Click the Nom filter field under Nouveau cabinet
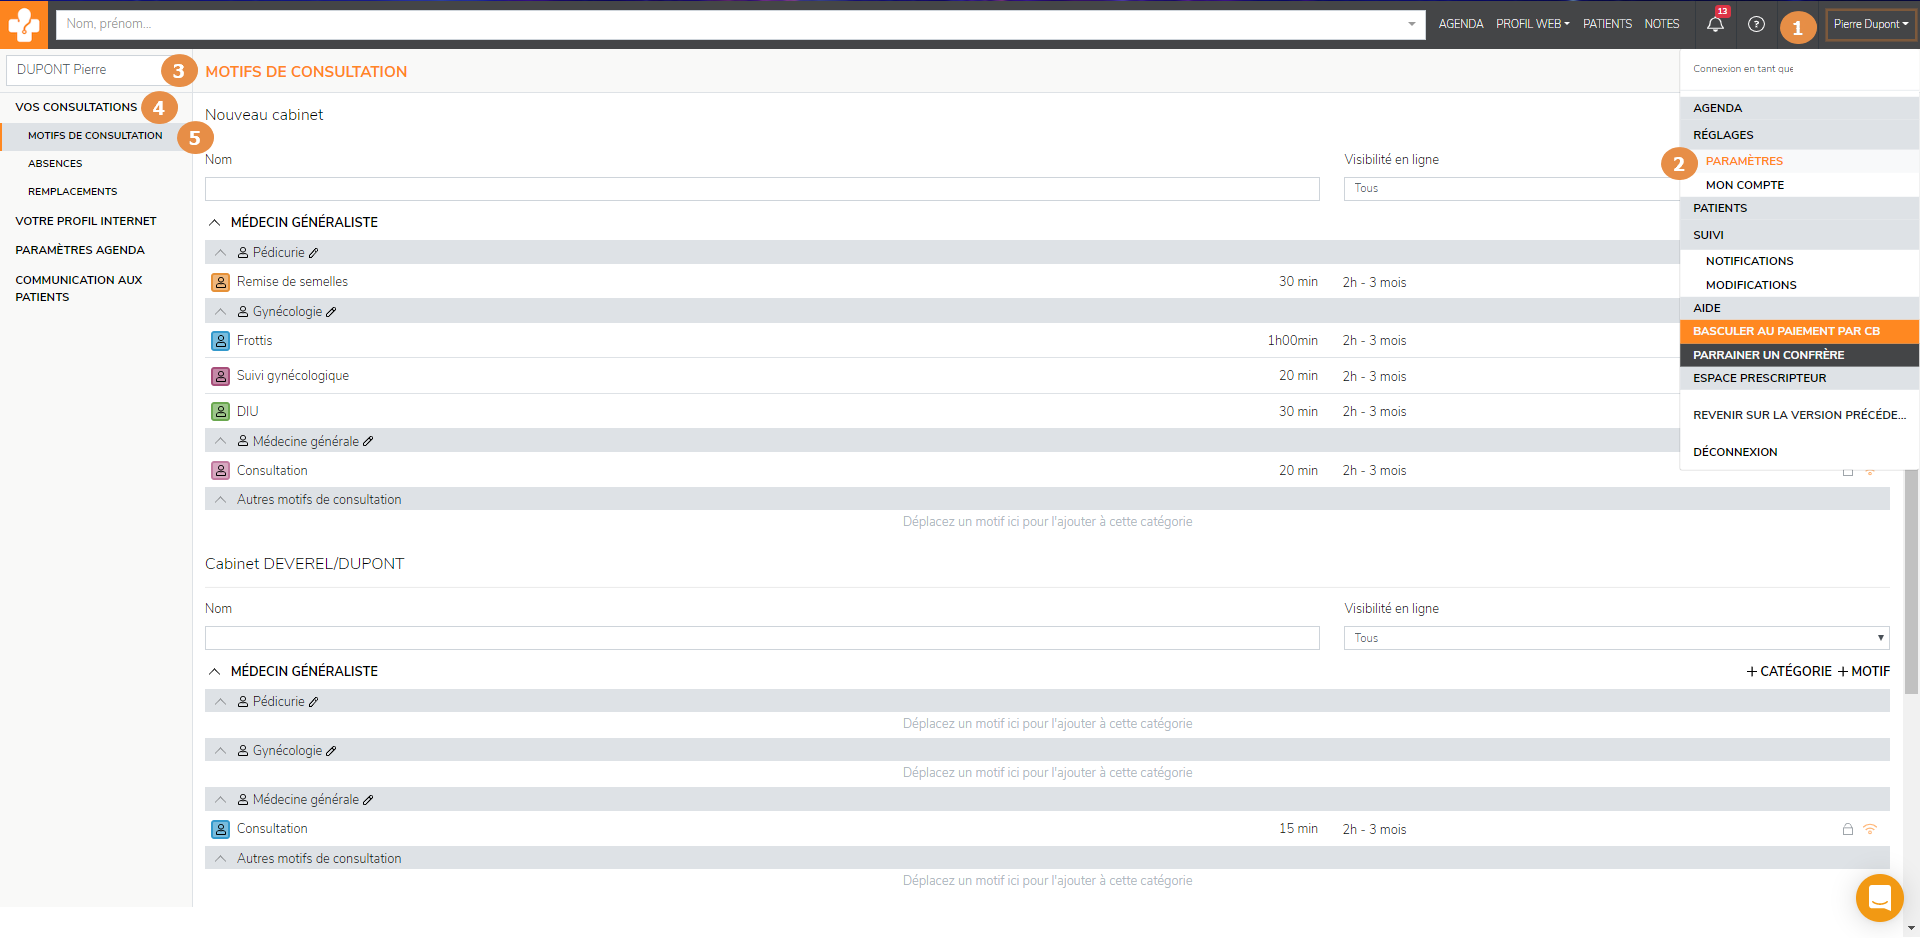 coord(761,189)
